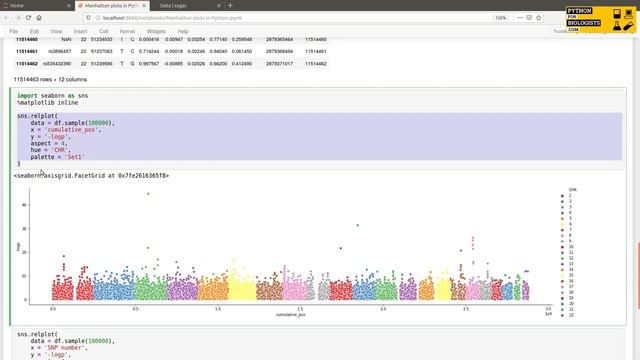Click the "x = 'SNP number'" line in the lower cell
The image size is (640, 360).
coord(59,348)
